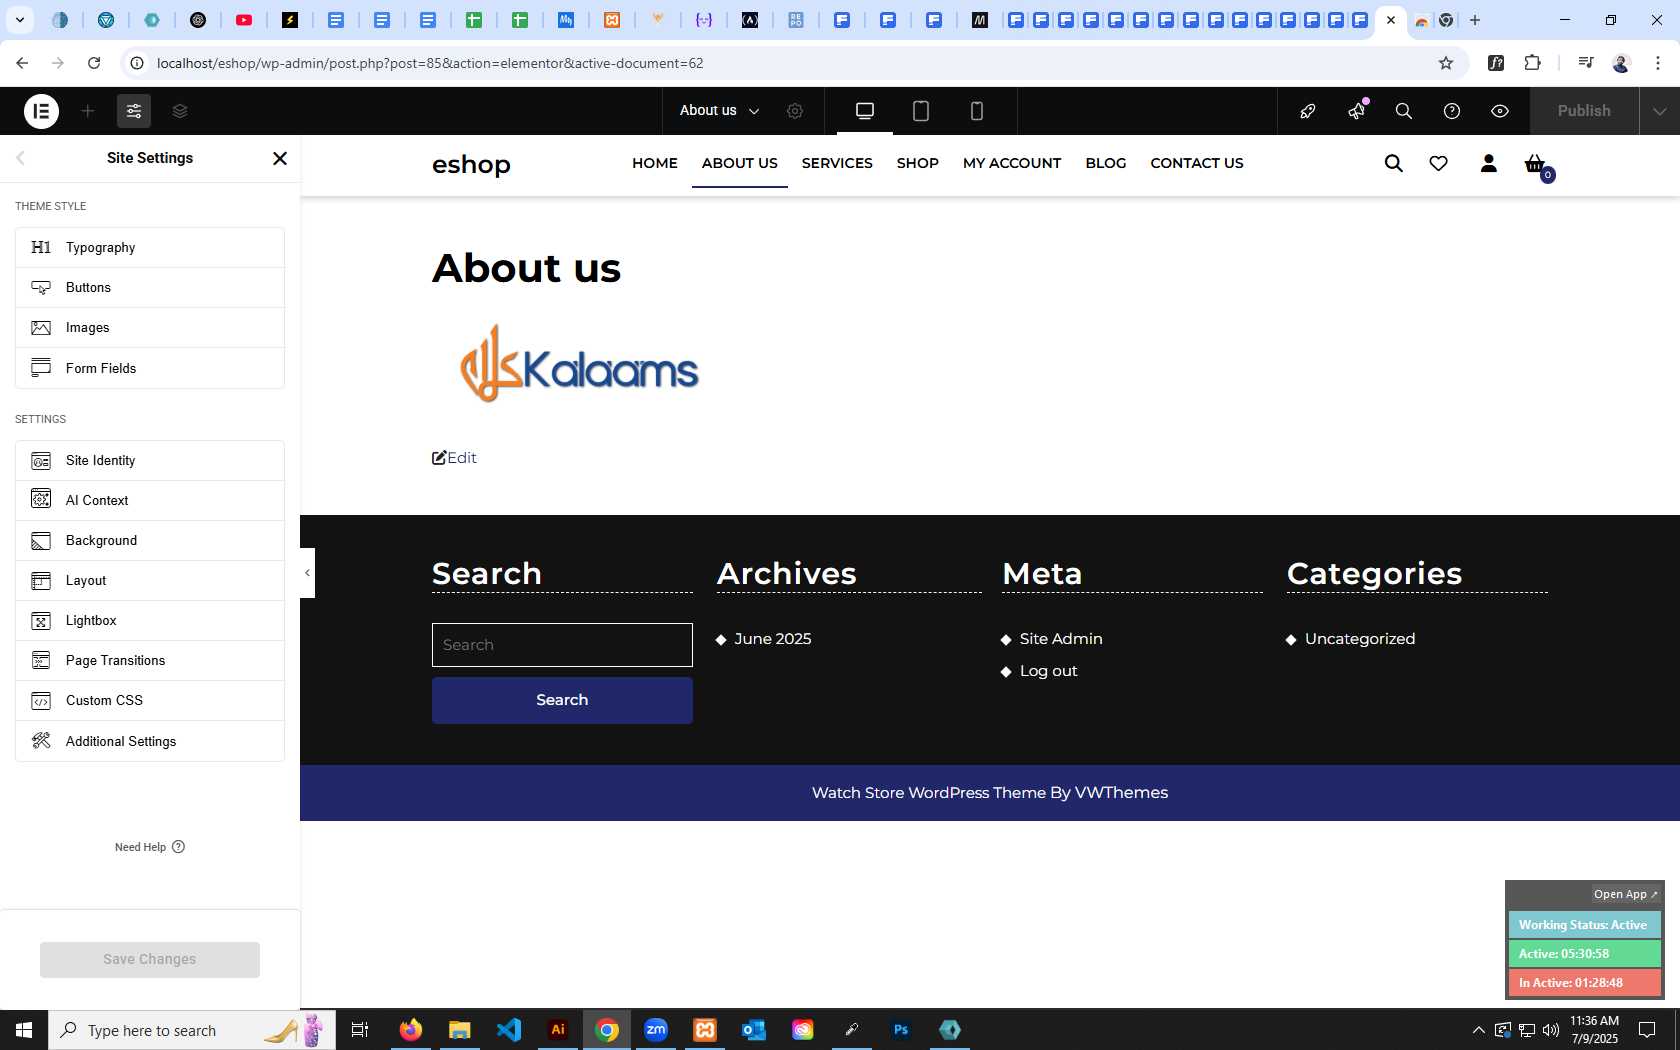
Task: Open Form Fields theme style settings
Action: (150, 368)
